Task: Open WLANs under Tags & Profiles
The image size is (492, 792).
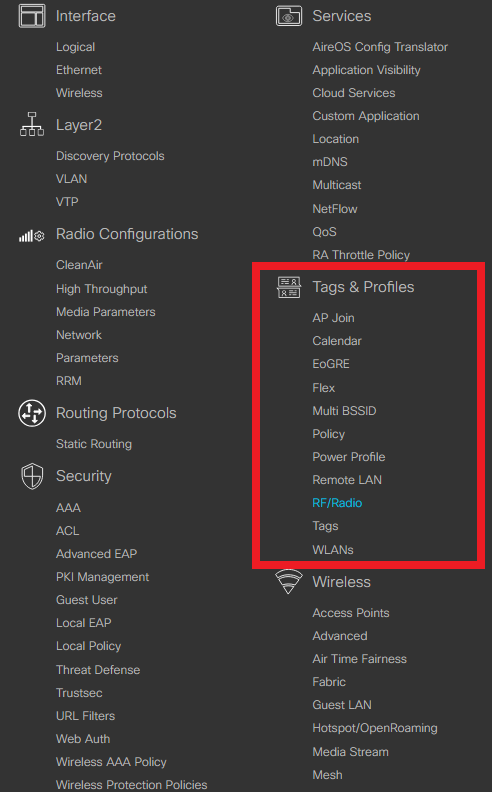Action: tap(333, 550)
